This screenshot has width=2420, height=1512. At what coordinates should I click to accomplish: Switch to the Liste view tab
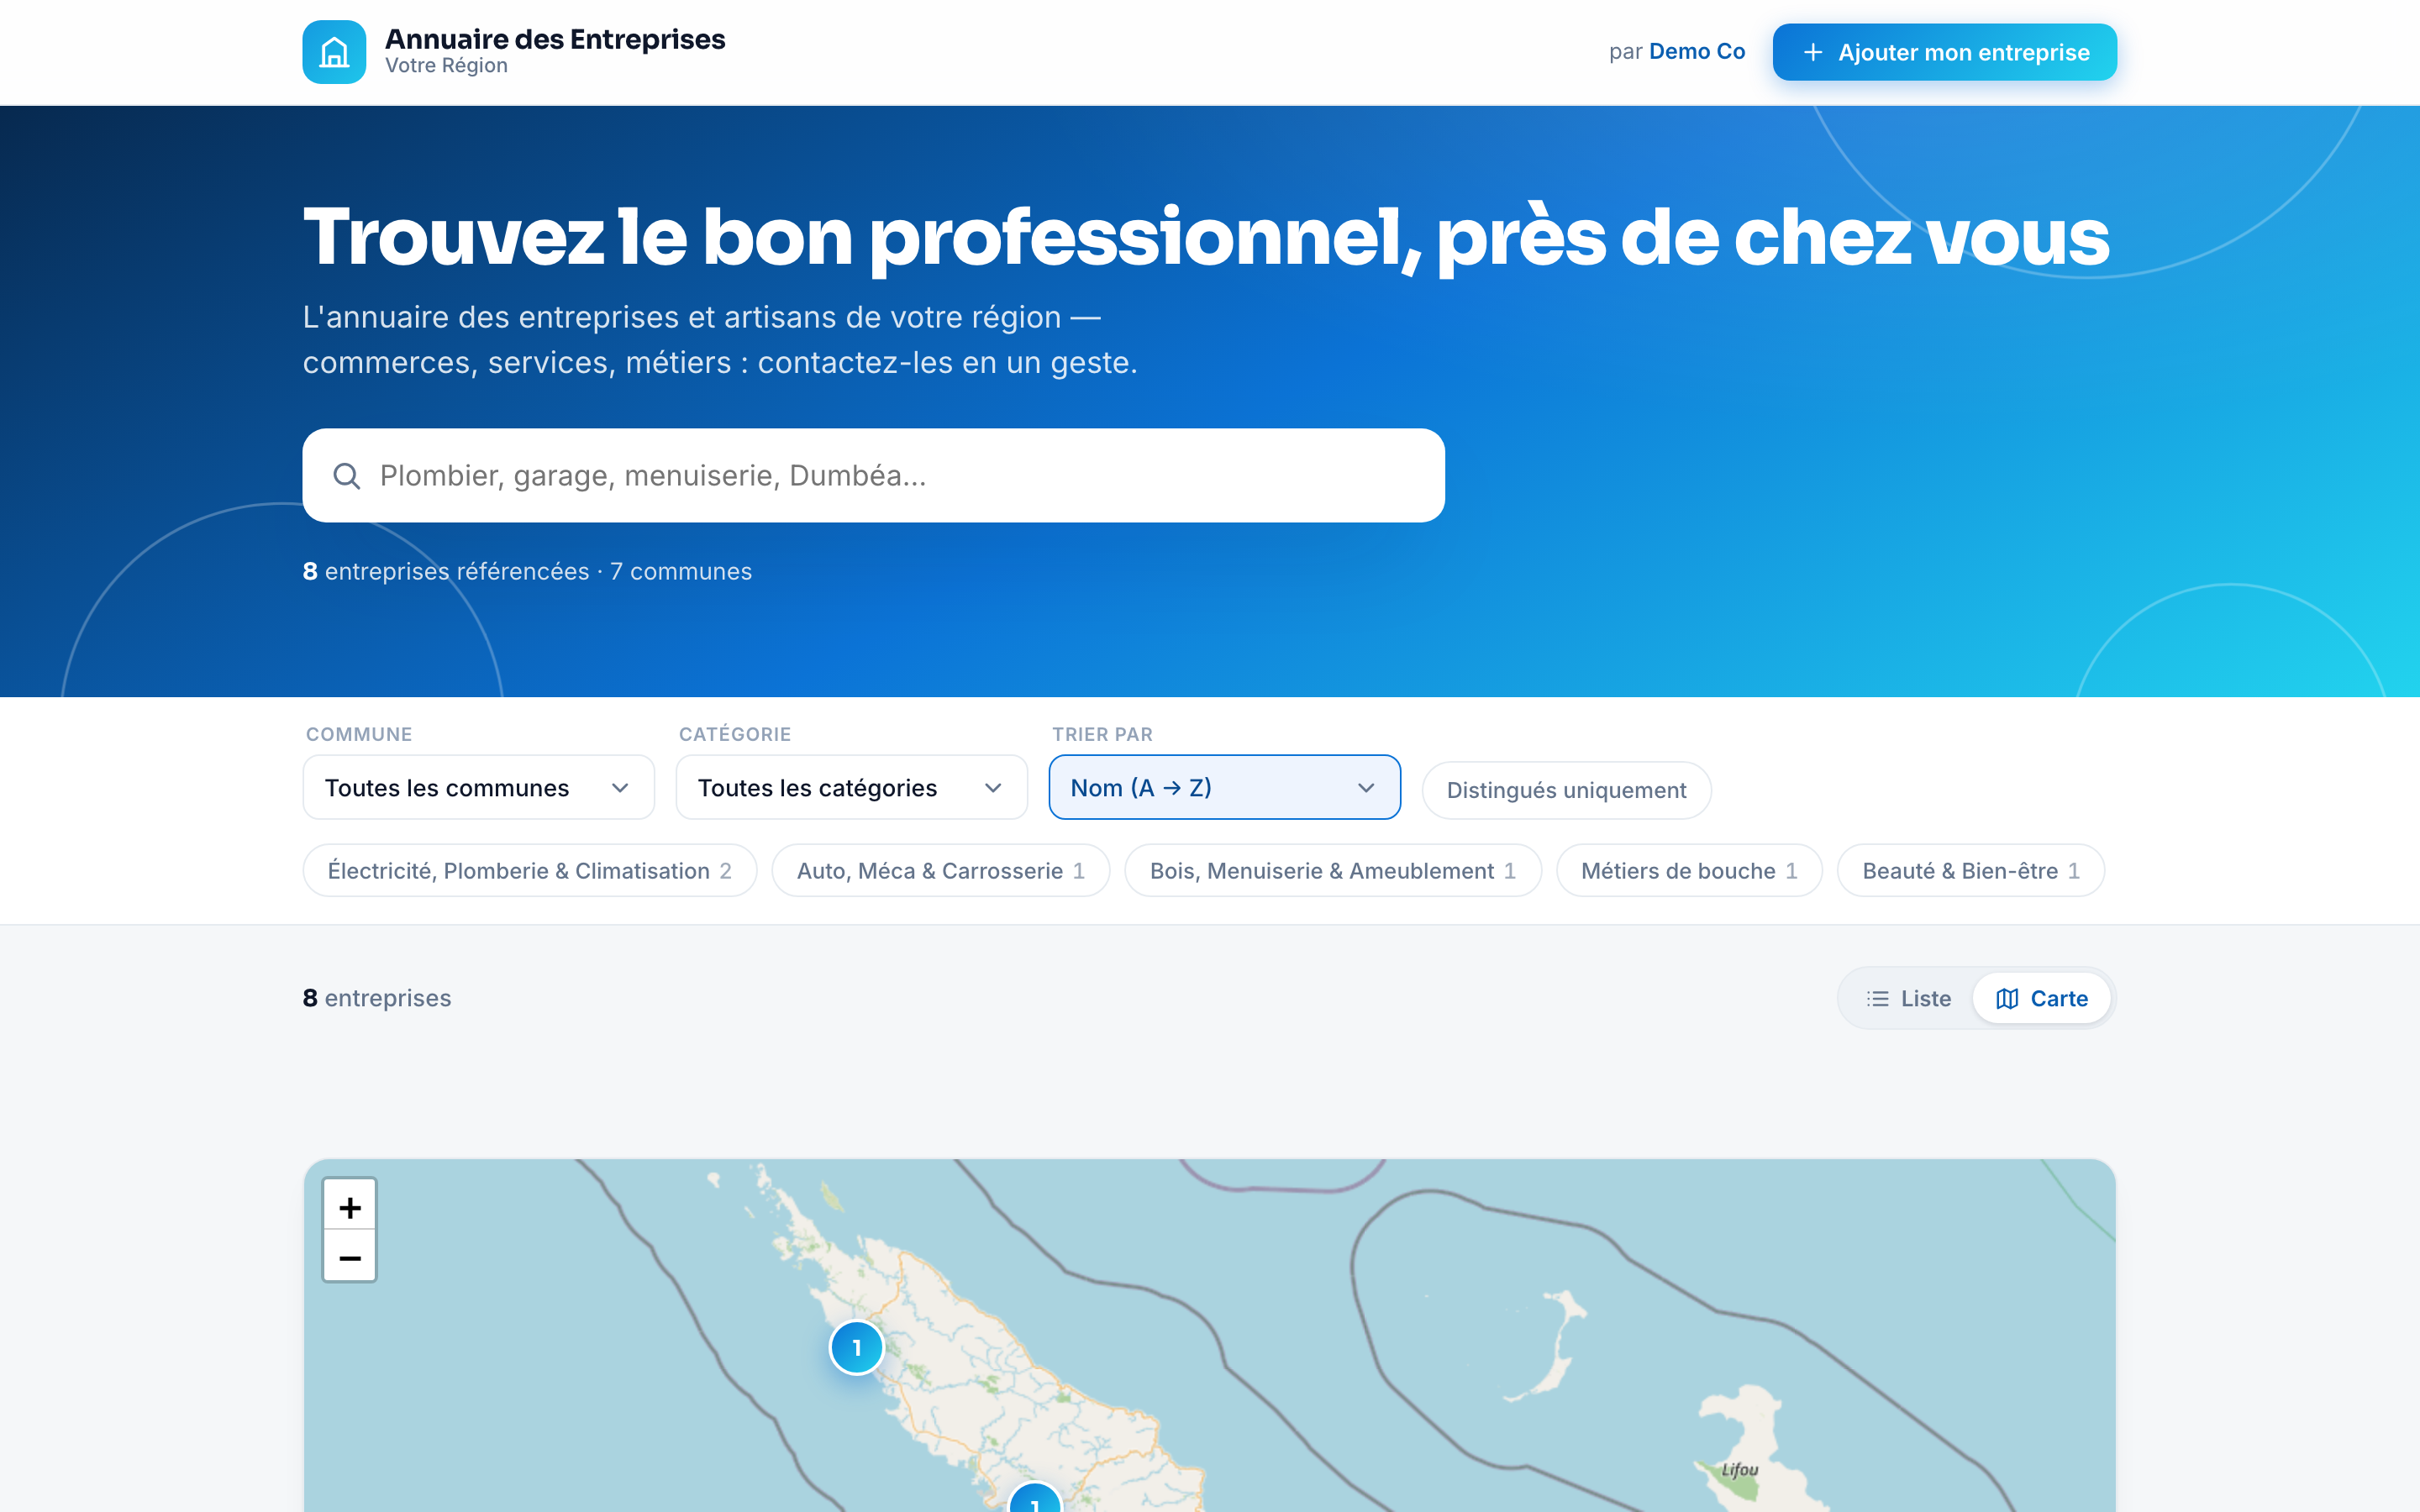(x=1908, y=998)
